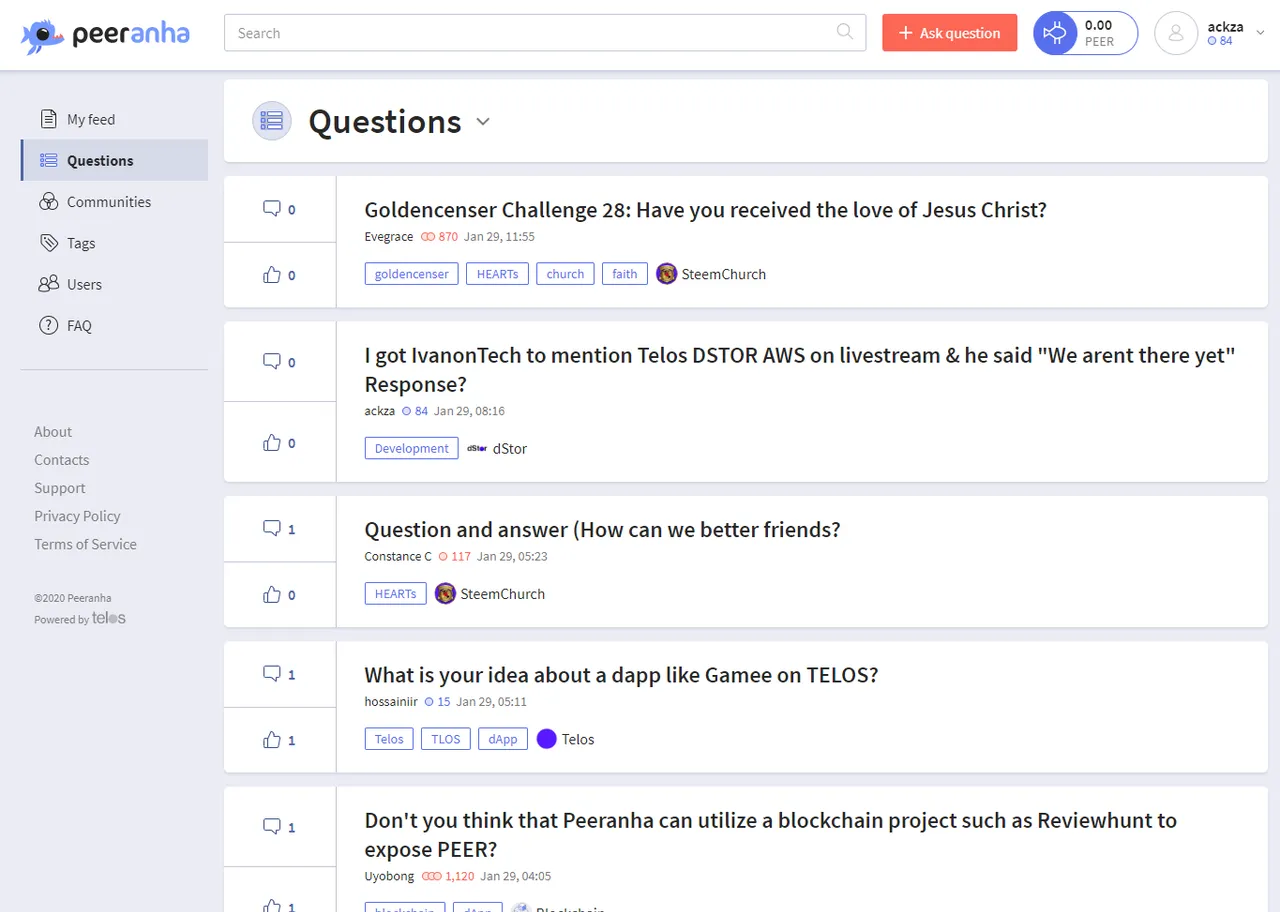
Task: Open the Gamee on TELOS question
Action: [621, 675]
